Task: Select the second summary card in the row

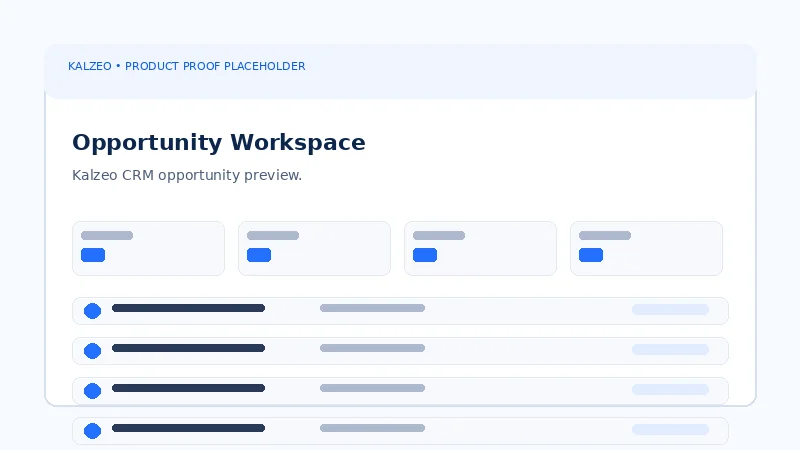Action: (x=314, y=248)
